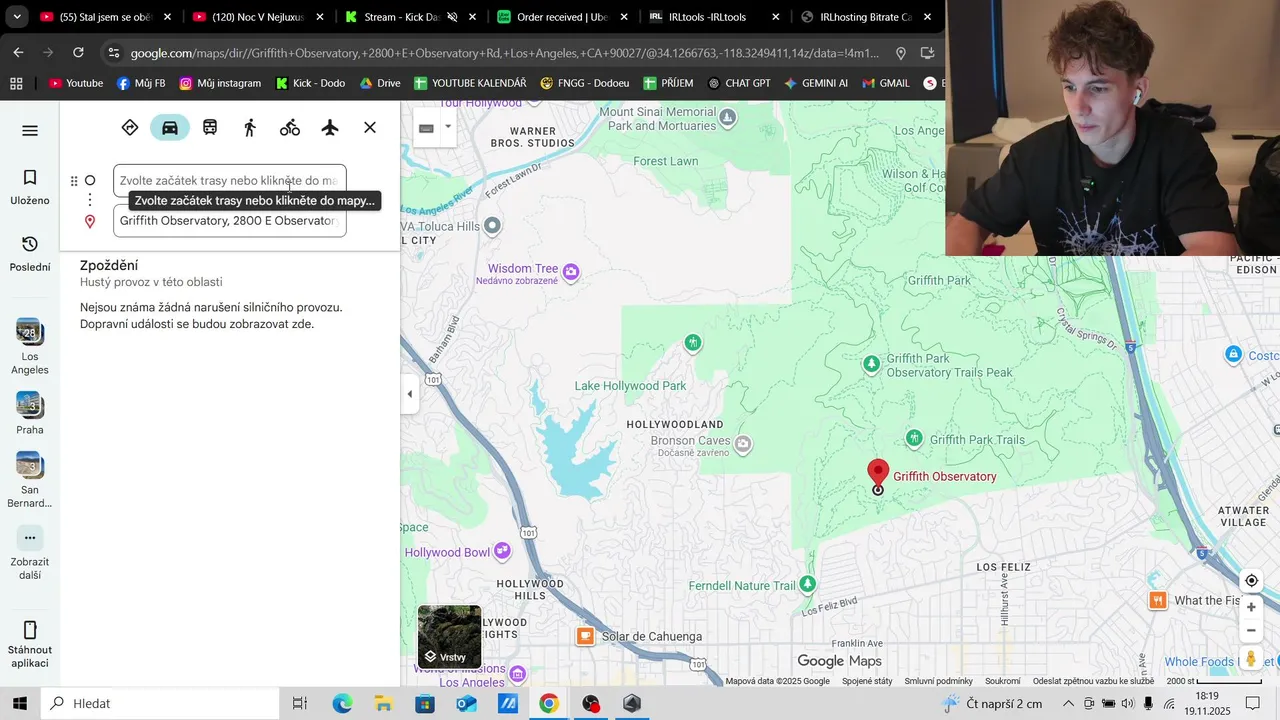
Task: Click the Ferndell Nature Trail marker
Action: click(x=808, y=584)
